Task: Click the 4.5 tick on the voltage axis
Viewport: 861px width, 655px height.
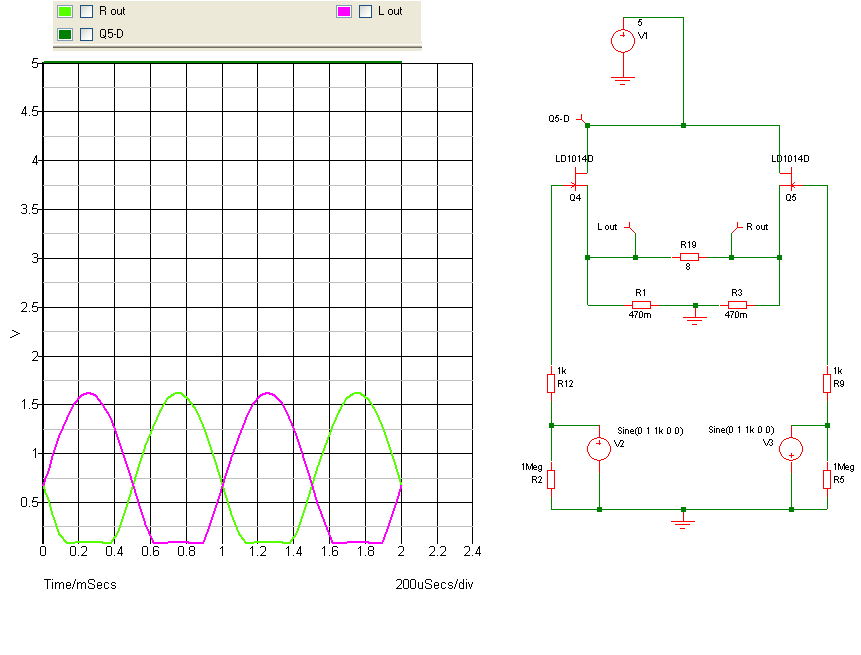Action: 30,111
